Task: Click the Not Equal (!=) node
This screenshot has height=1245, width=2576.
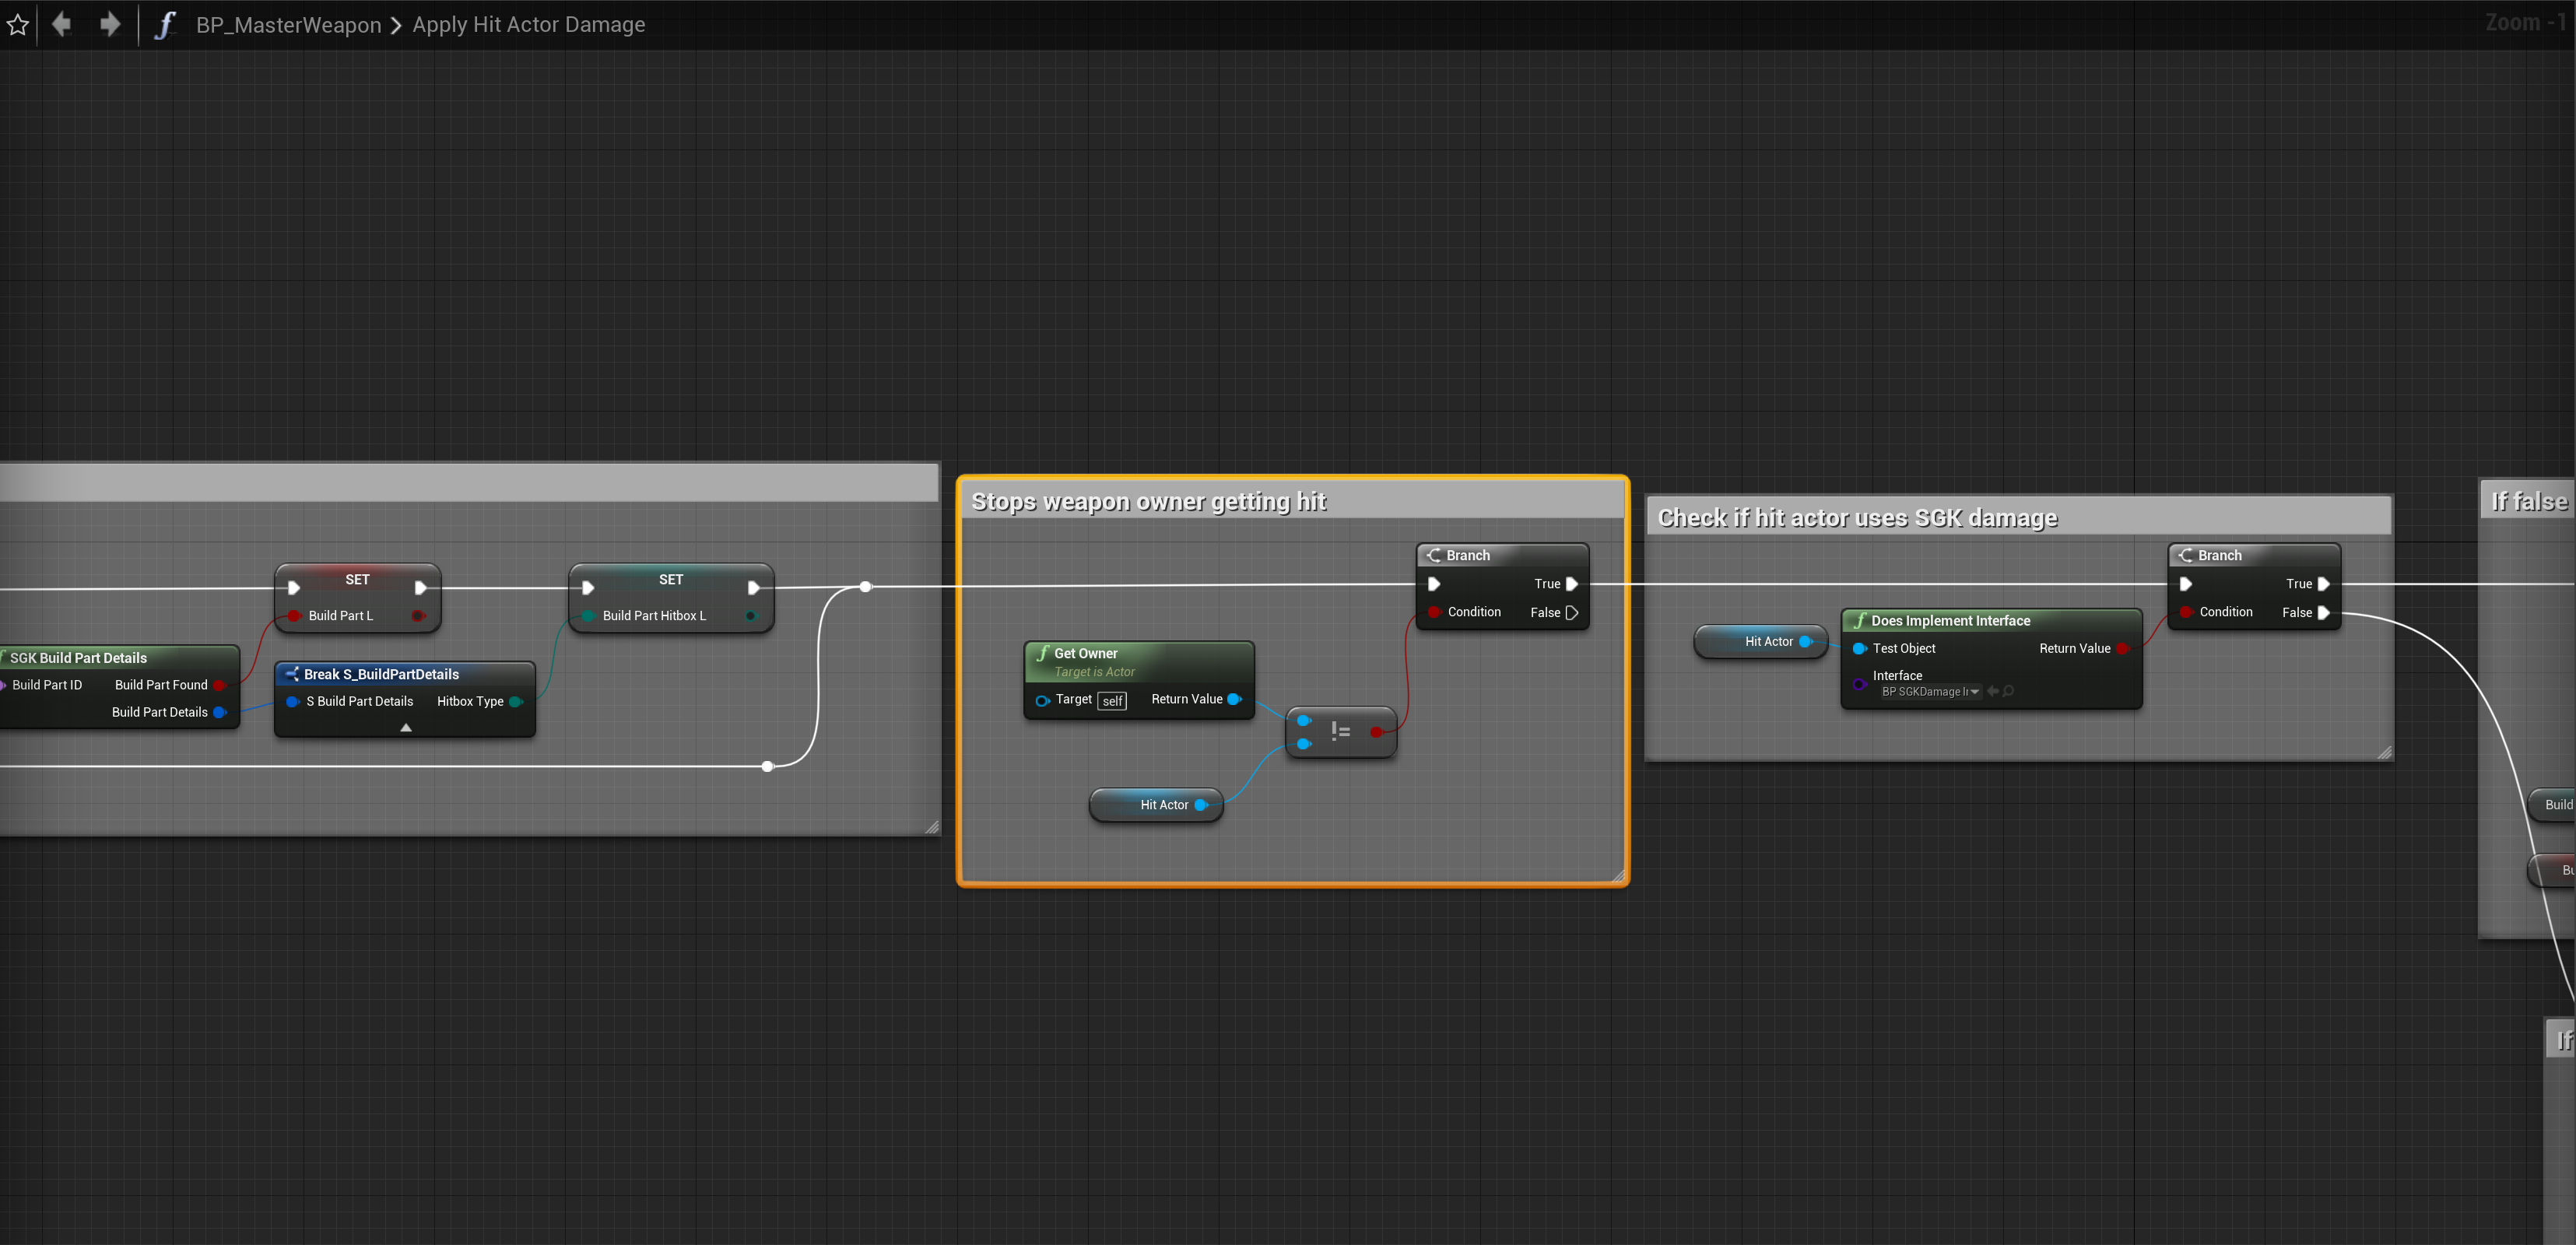Action: tap(1340, 732)
